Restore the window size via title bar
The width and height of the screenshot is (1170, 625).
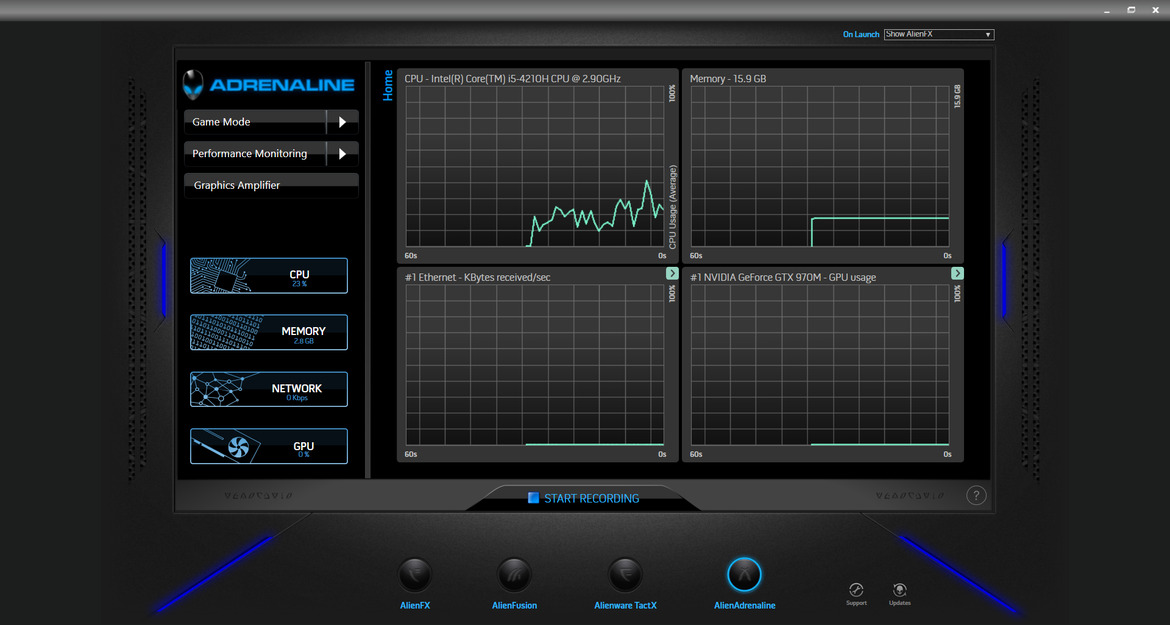(x=1131, y=10)
